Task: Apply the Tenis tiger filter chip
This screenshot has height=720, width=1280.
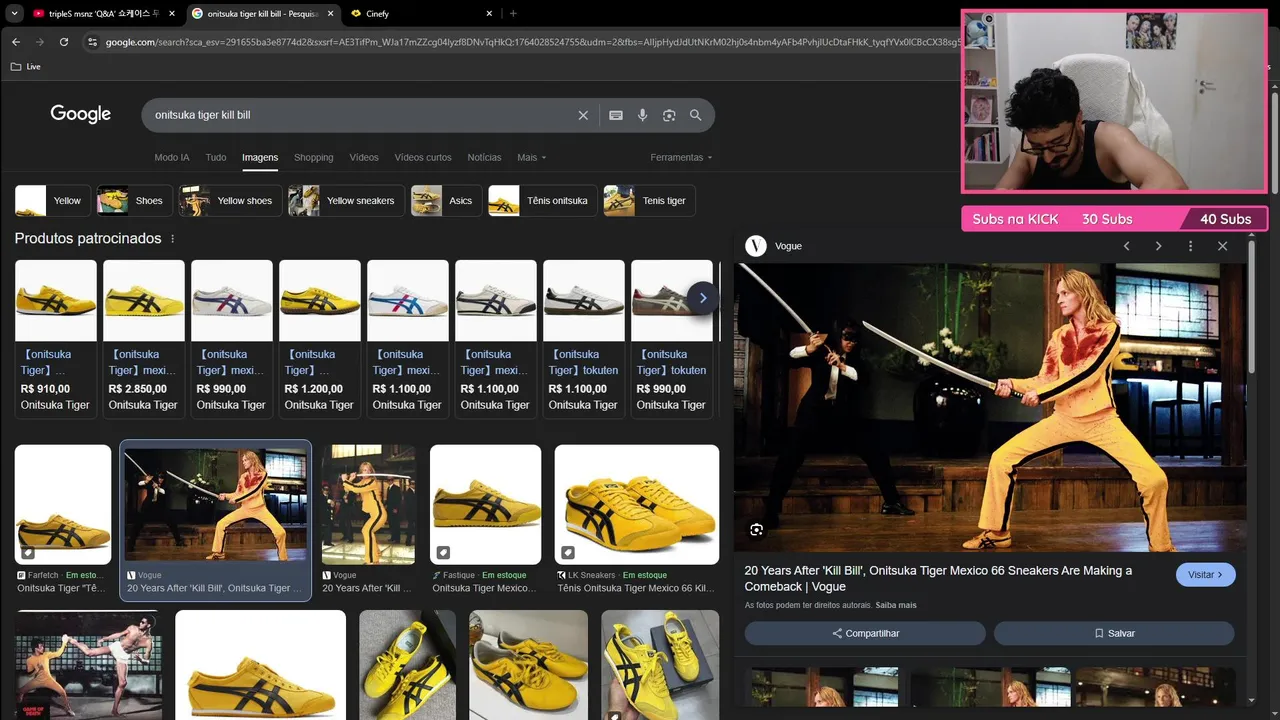Action: (649, 201)
